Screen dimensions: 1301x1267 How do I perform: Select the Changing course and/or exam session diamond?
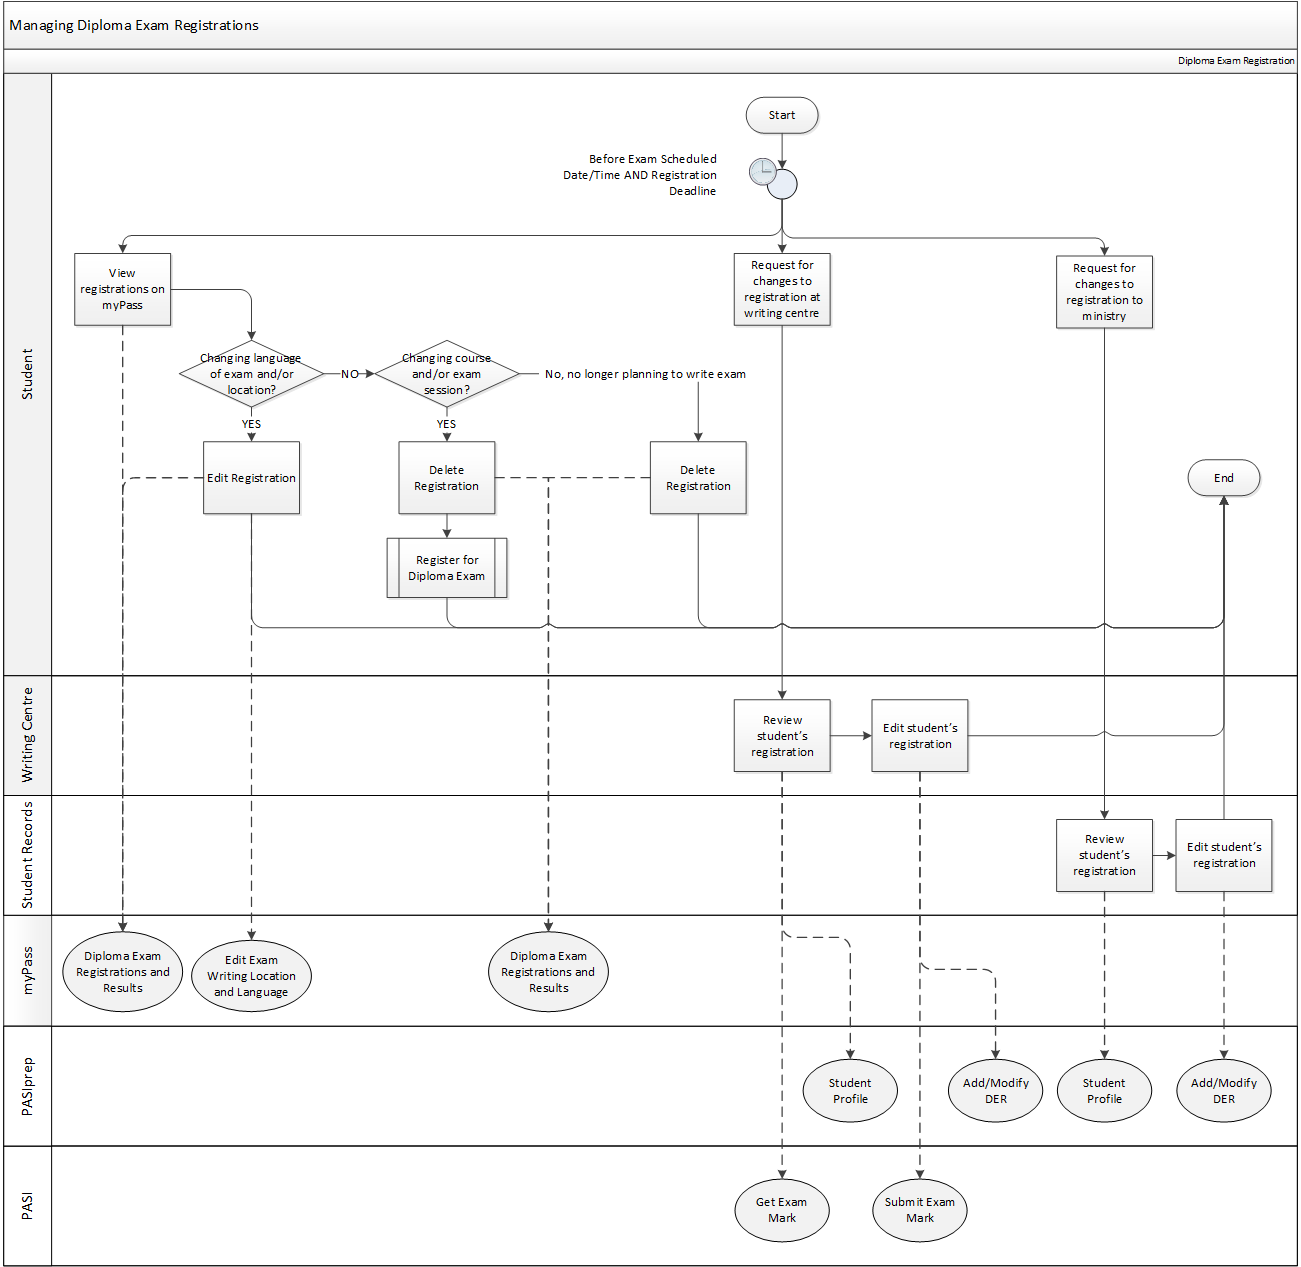[x=446, y=374]
